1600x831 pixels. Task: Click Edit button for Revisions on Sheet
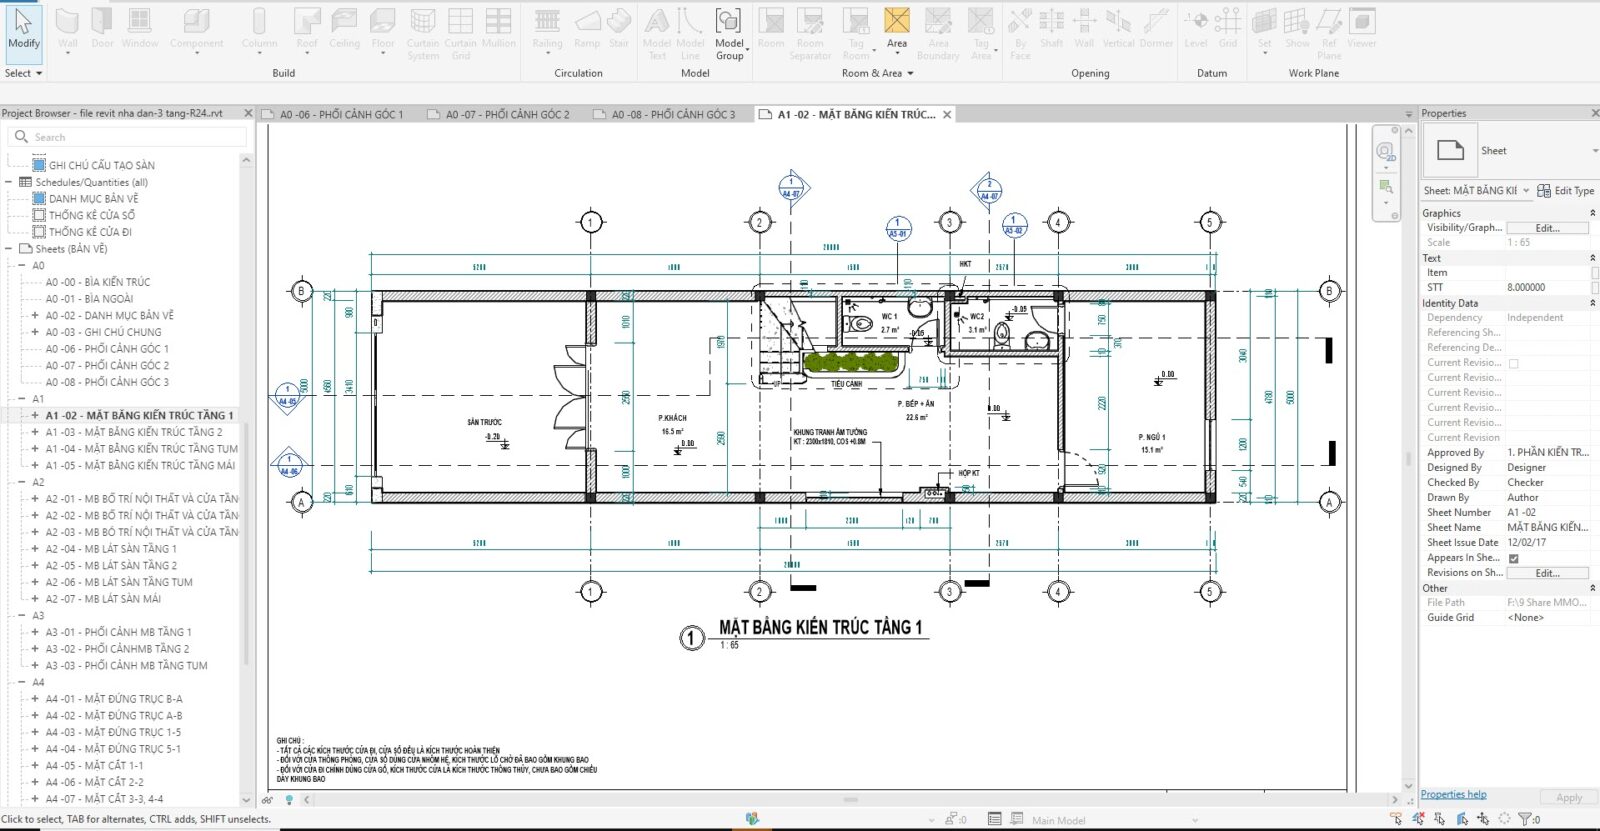[1547, 573]
